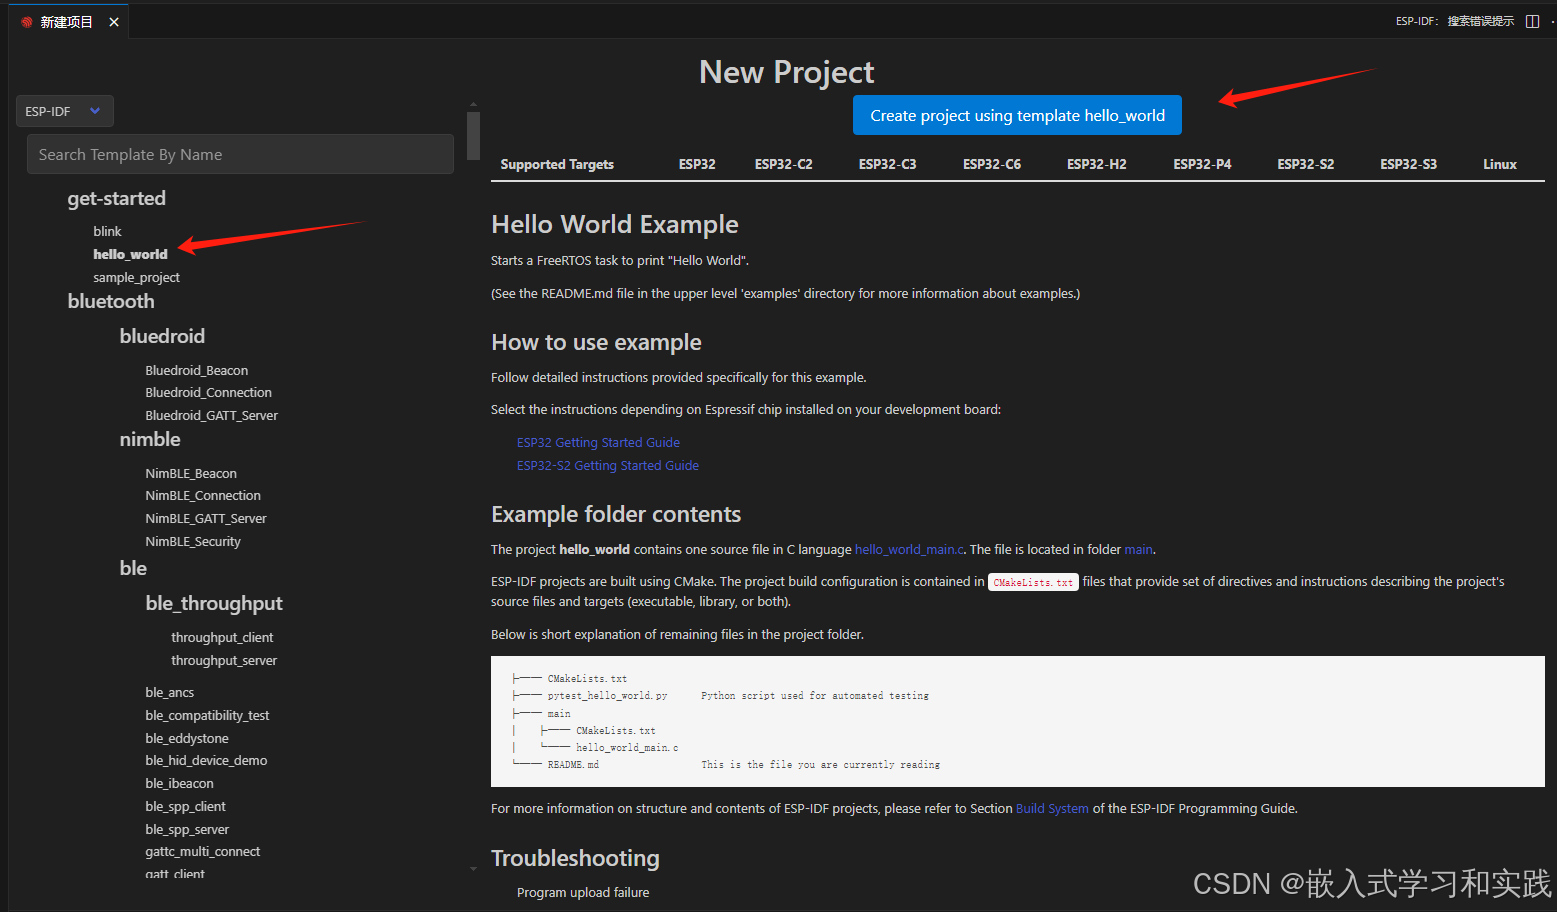Select NimBLE_Security template
The image size is (1557, 912).
[193, 541]
